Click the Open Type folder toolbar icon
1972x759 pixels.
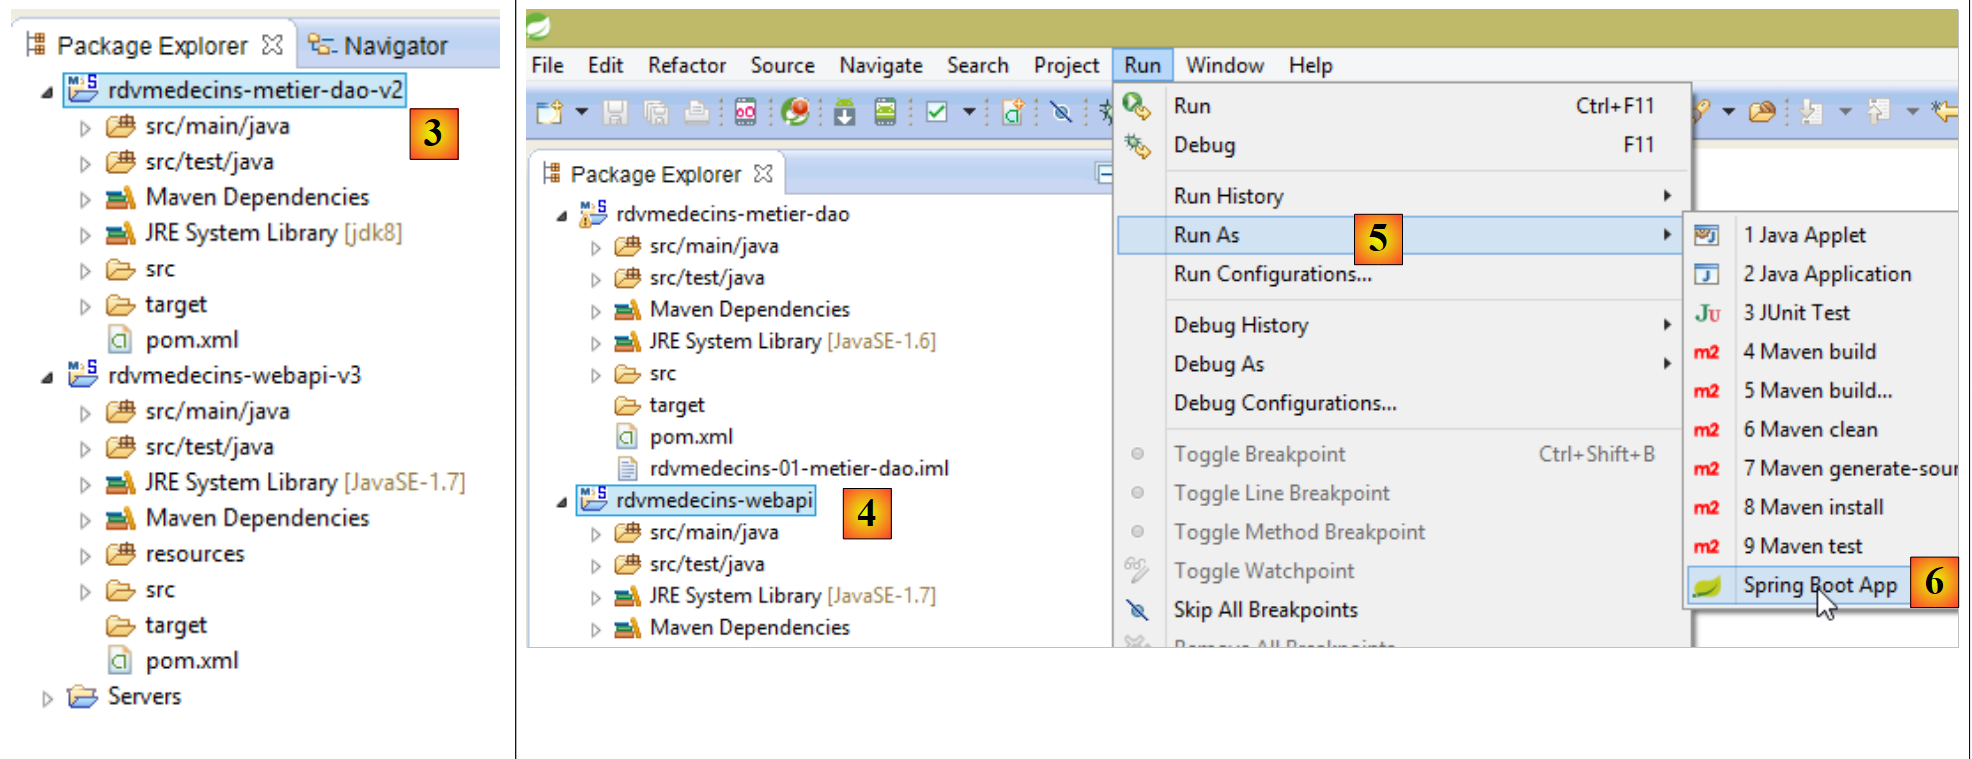click(x=1762, y=112)
